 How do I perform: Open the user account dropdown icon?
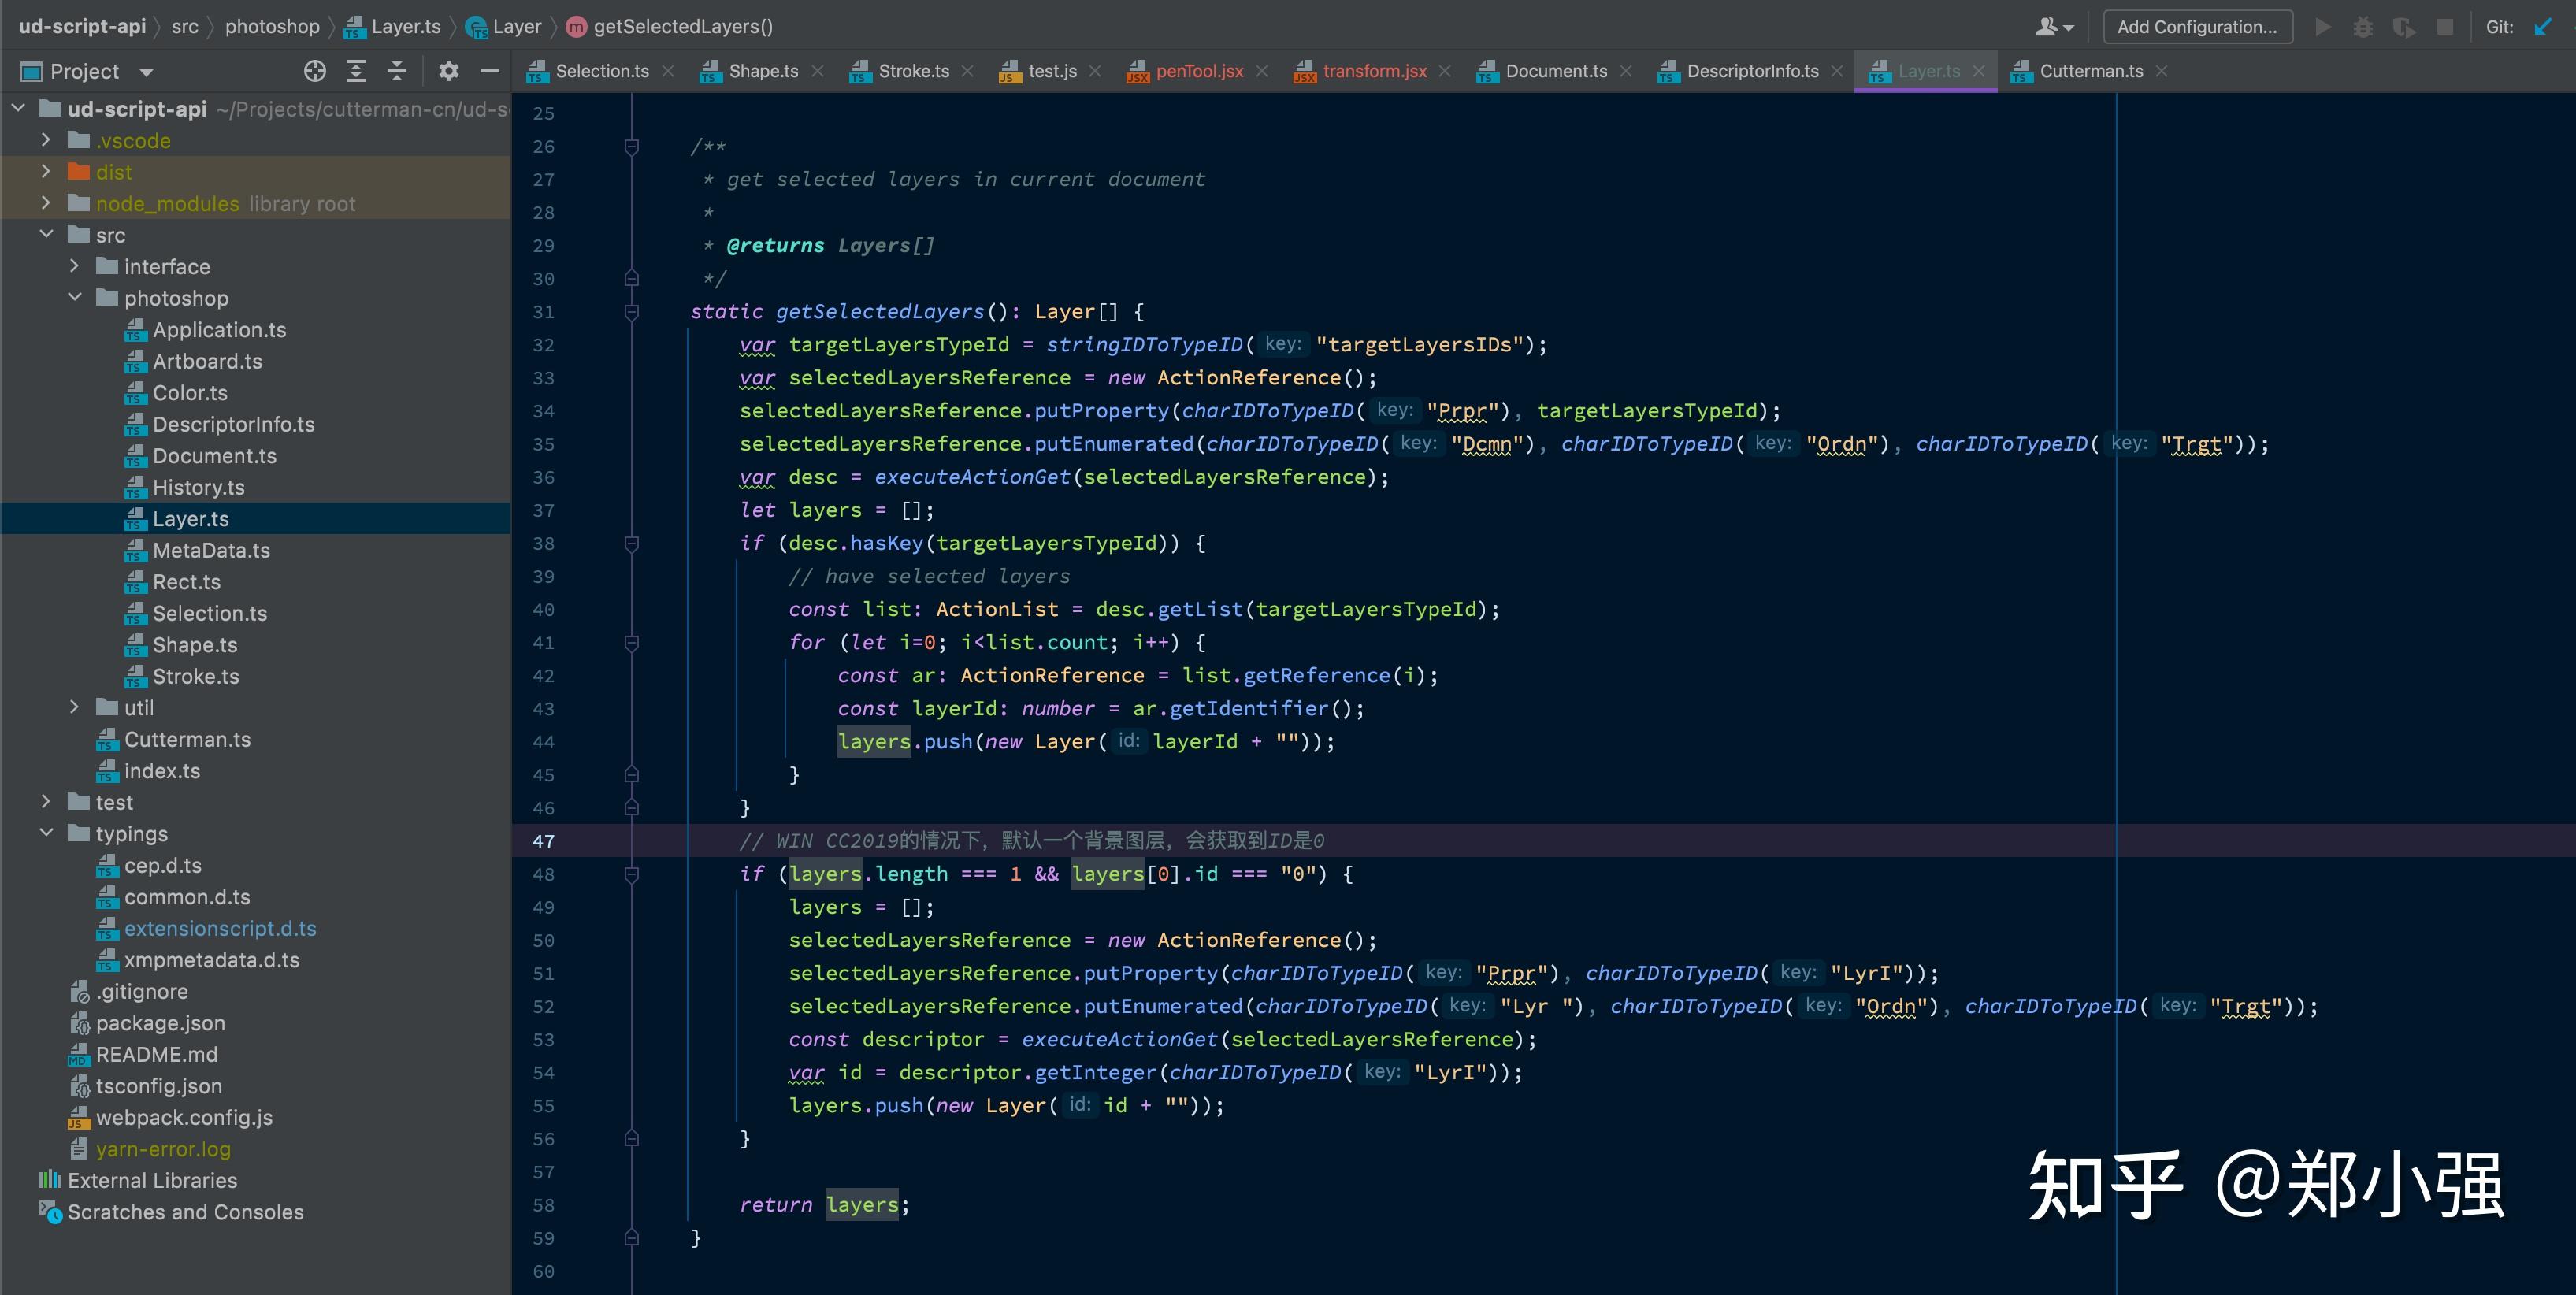2053,27
